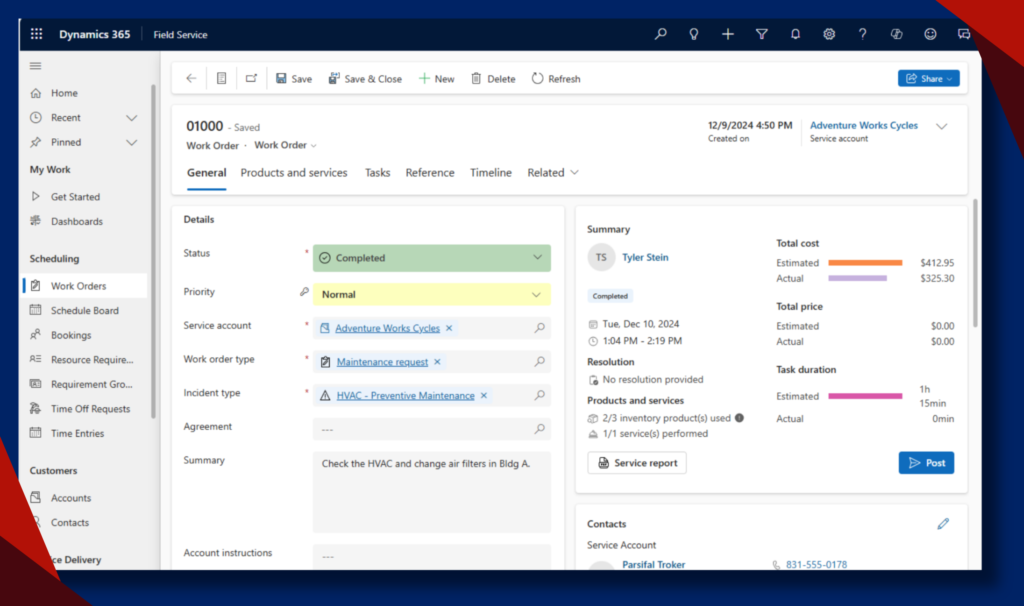Remove Adventure Works Cycles from Service account
Viewport: 1024px width, 606px height.
[449, 328]
